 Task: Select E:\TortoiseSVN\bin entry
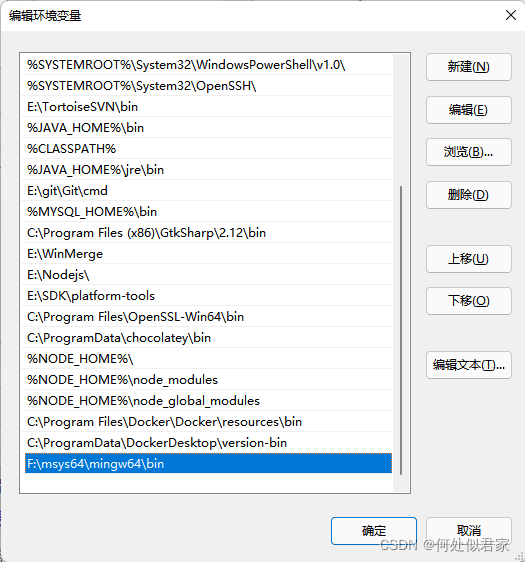point(207,107)
